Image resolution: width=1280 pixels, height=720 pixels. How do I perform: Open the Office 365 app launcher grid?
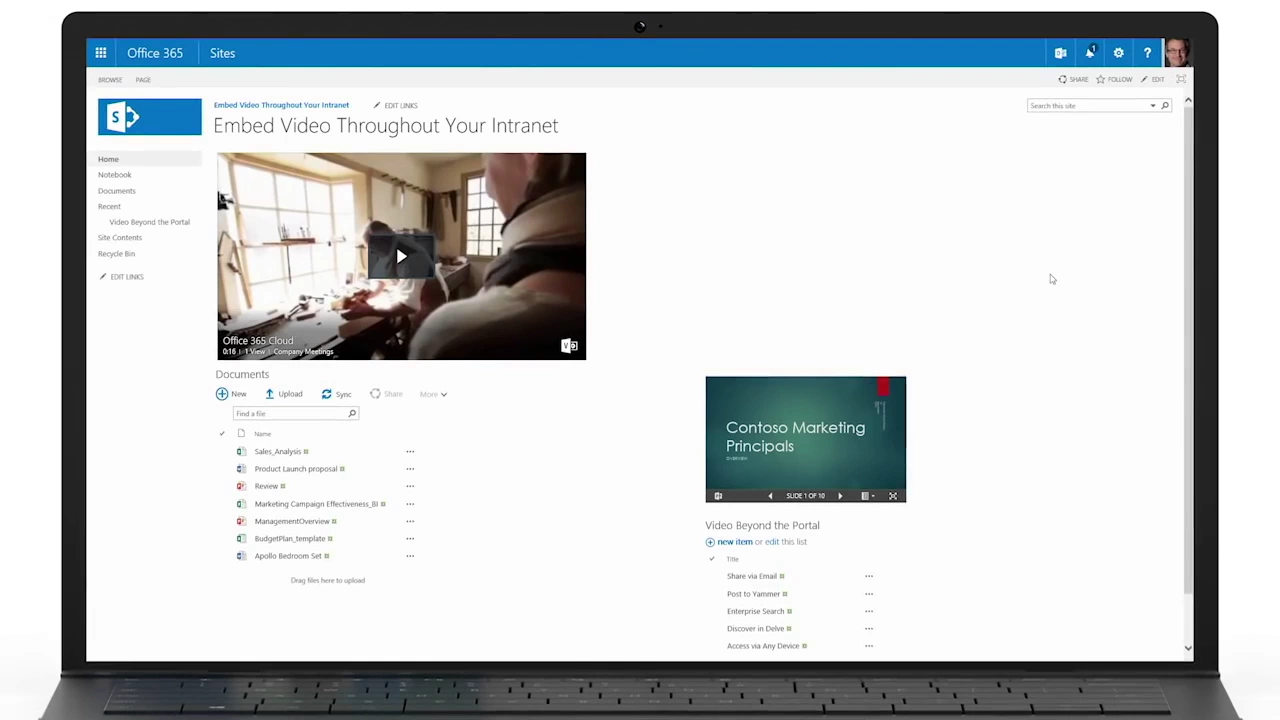[101, 53]
